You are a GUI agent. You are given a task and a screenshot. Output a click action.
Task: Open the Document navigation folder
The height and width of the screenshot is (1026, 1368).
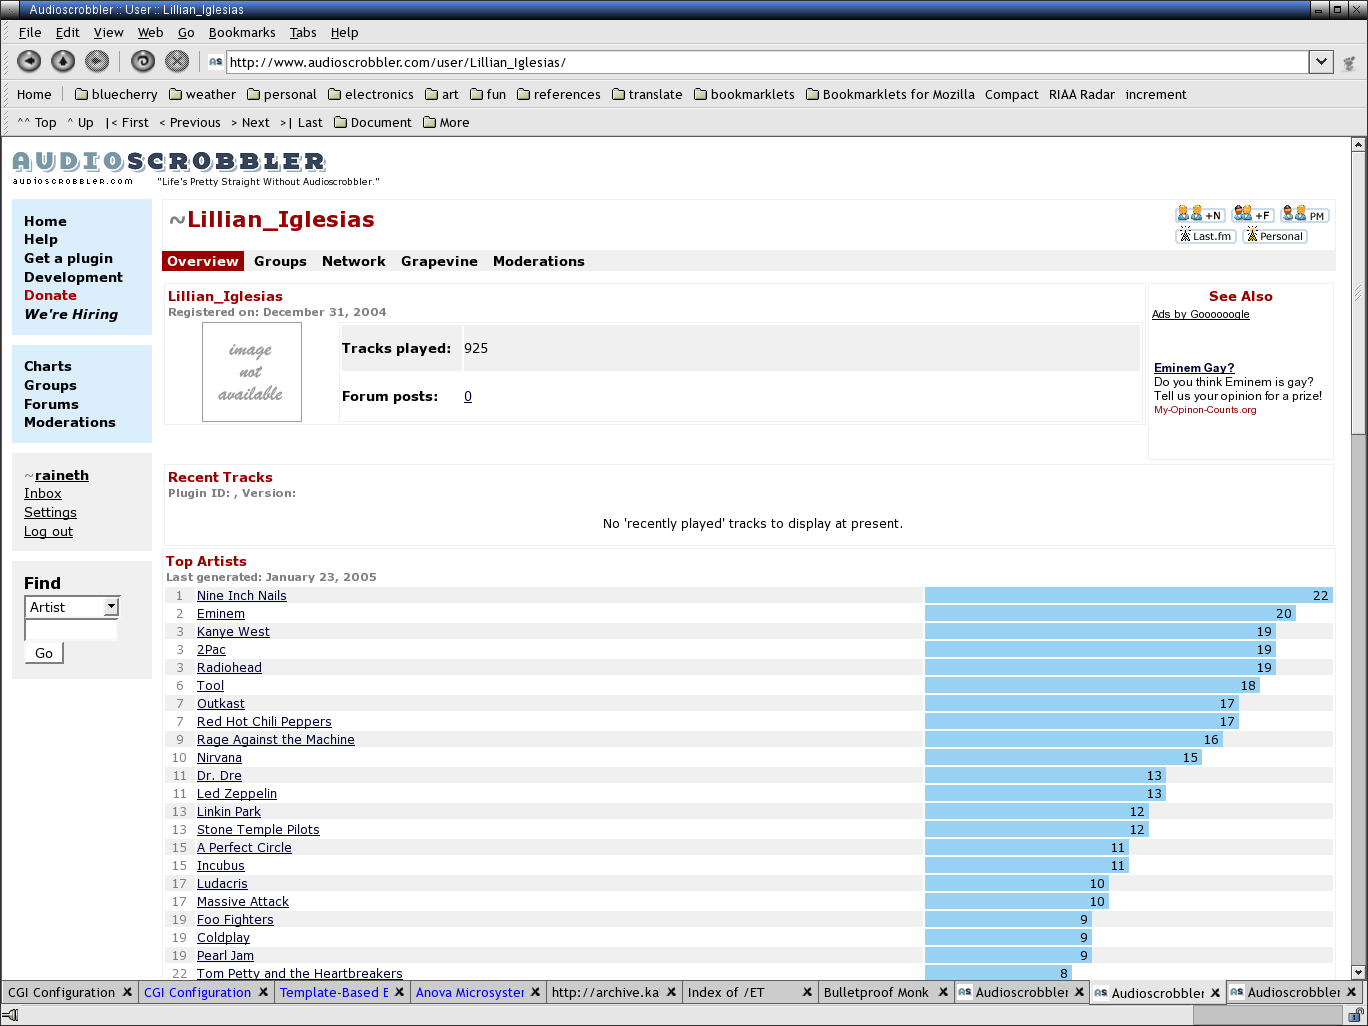coord(372,123)
